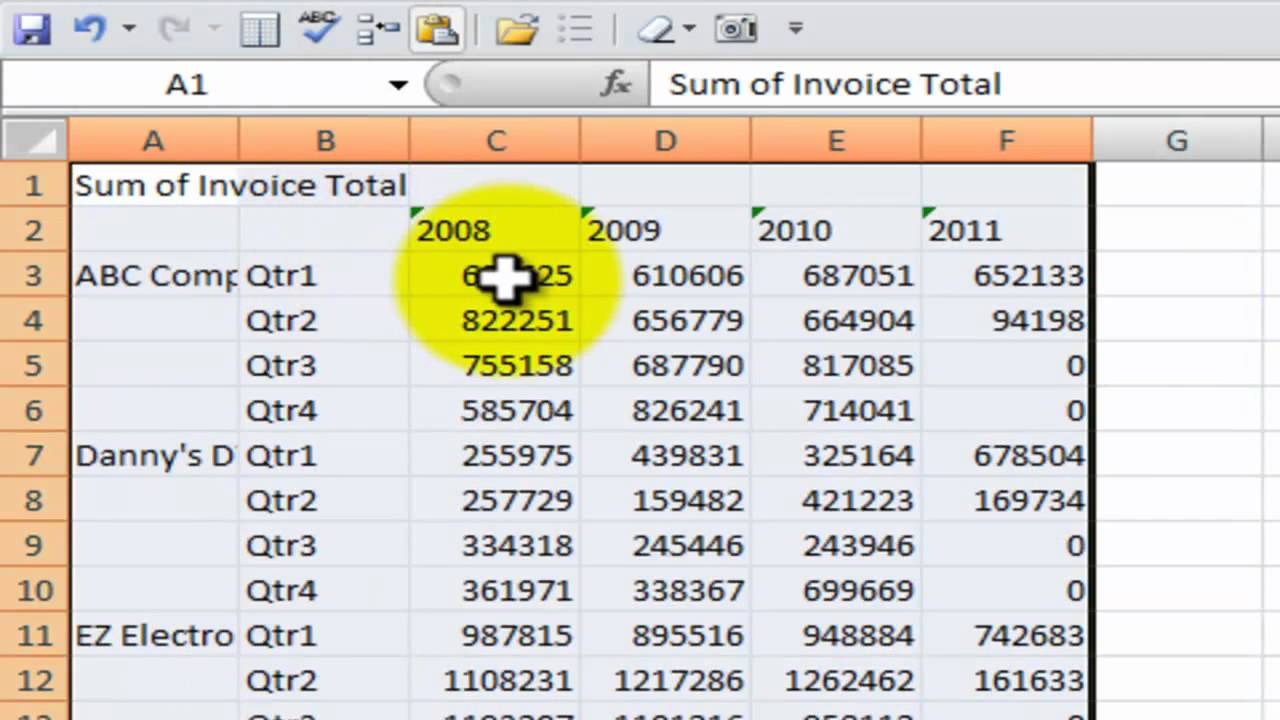This screenshot has height=720, width=1280.
Task: Click the Name Box showing A1
Action: click(188, 85)
